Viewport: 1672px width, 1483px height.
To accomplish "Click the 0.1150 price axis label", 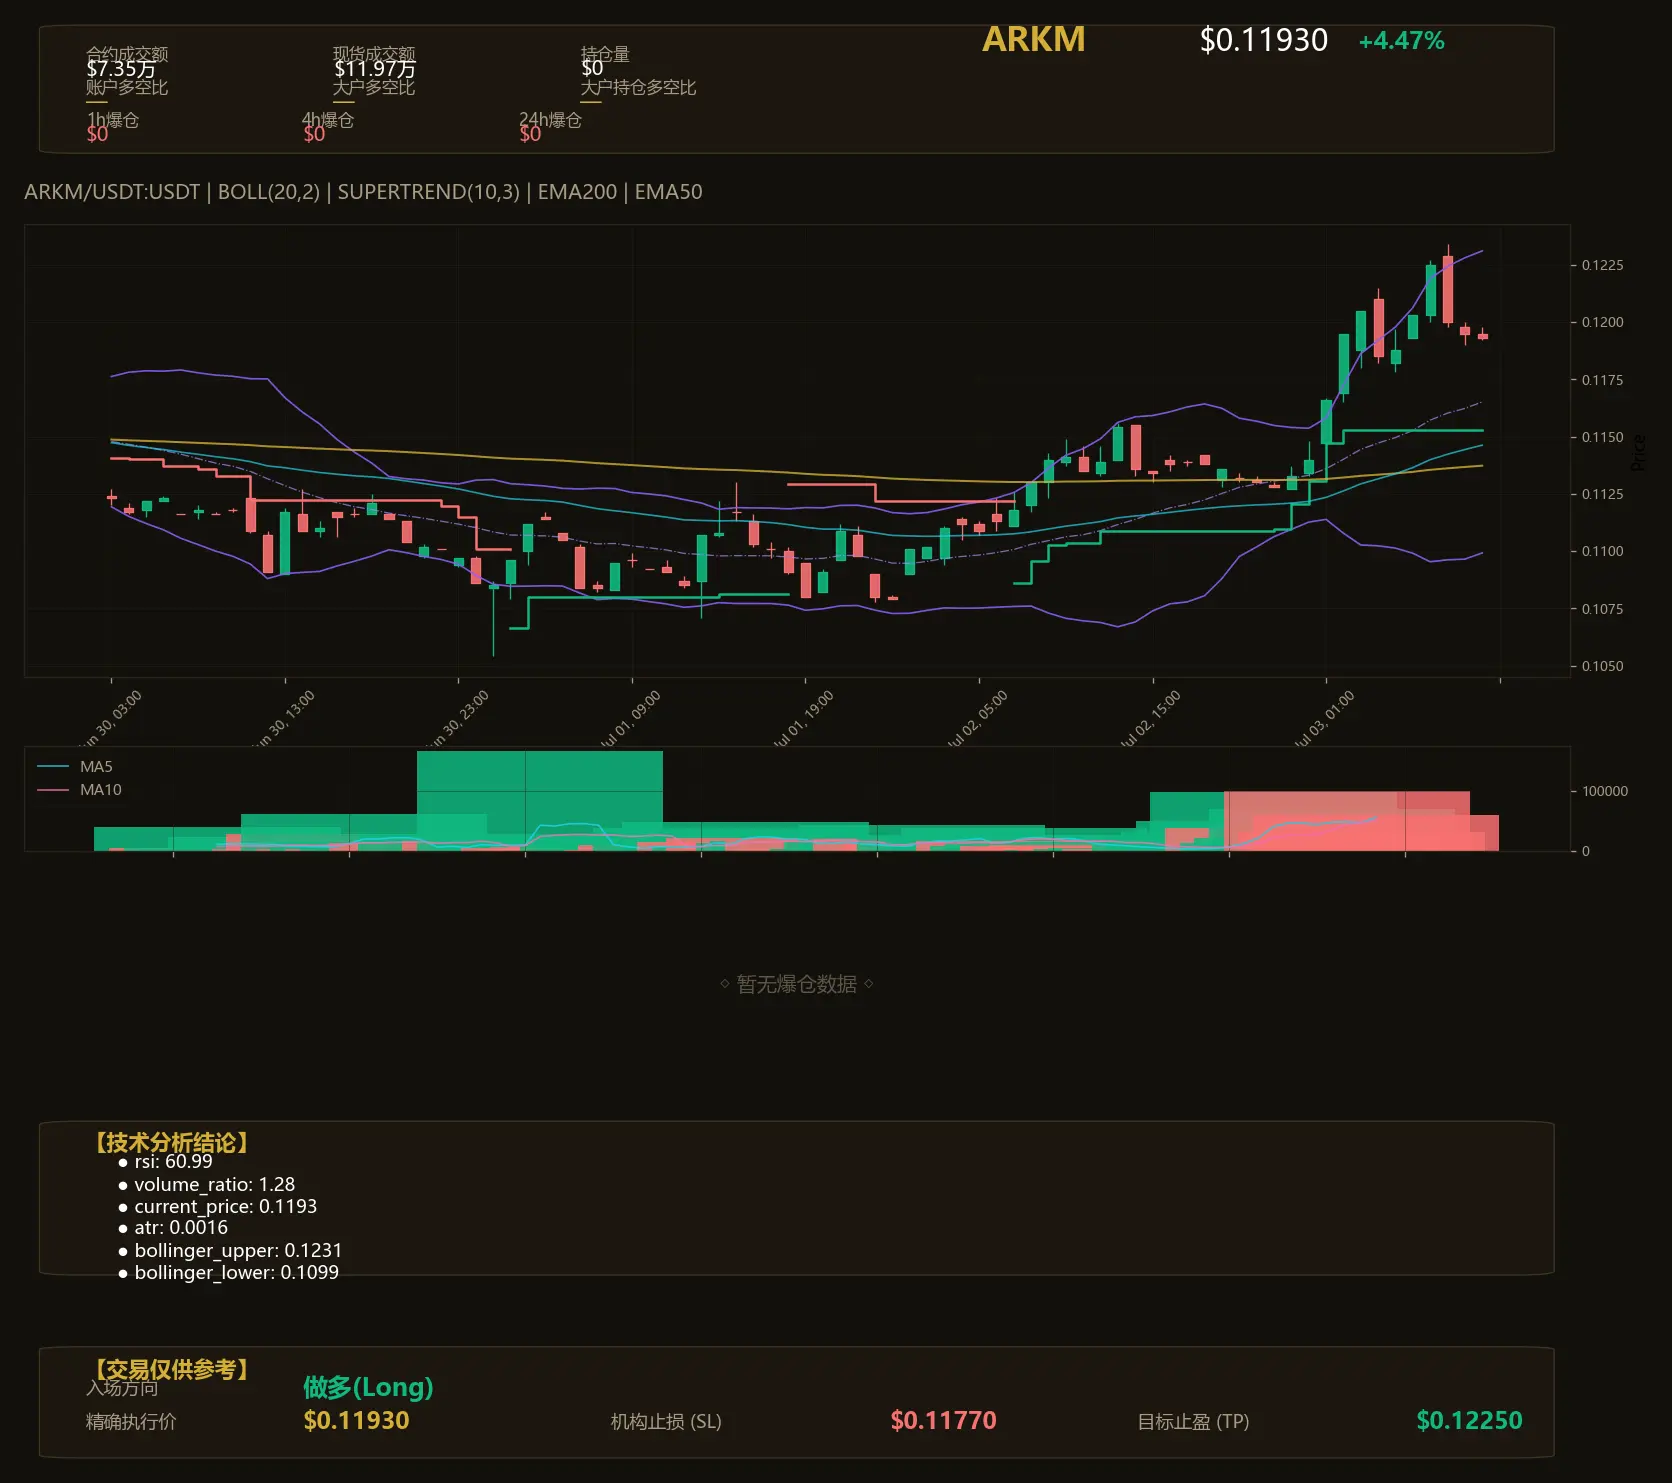I will point(1602,437).
